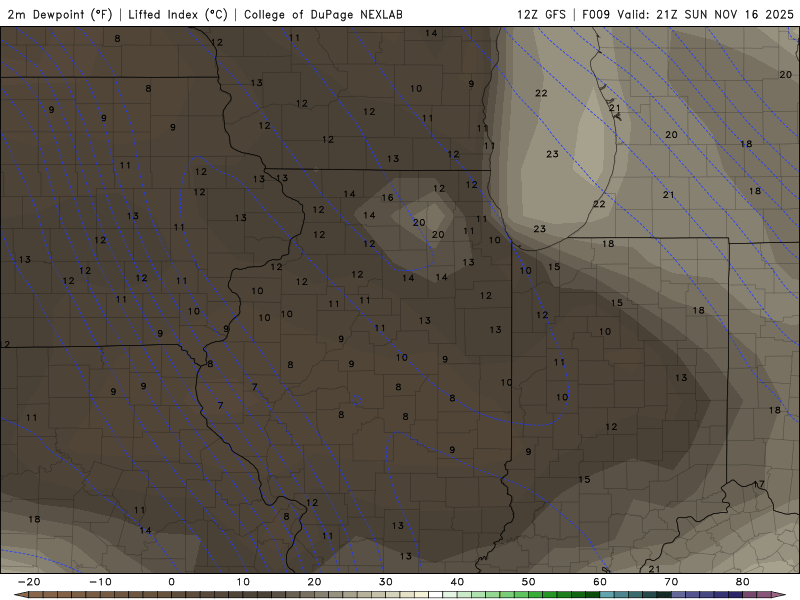The height and width of the screenshot is (600, 800).
Task: Click the '60' colorbar scale label
Action: (600, 582)
